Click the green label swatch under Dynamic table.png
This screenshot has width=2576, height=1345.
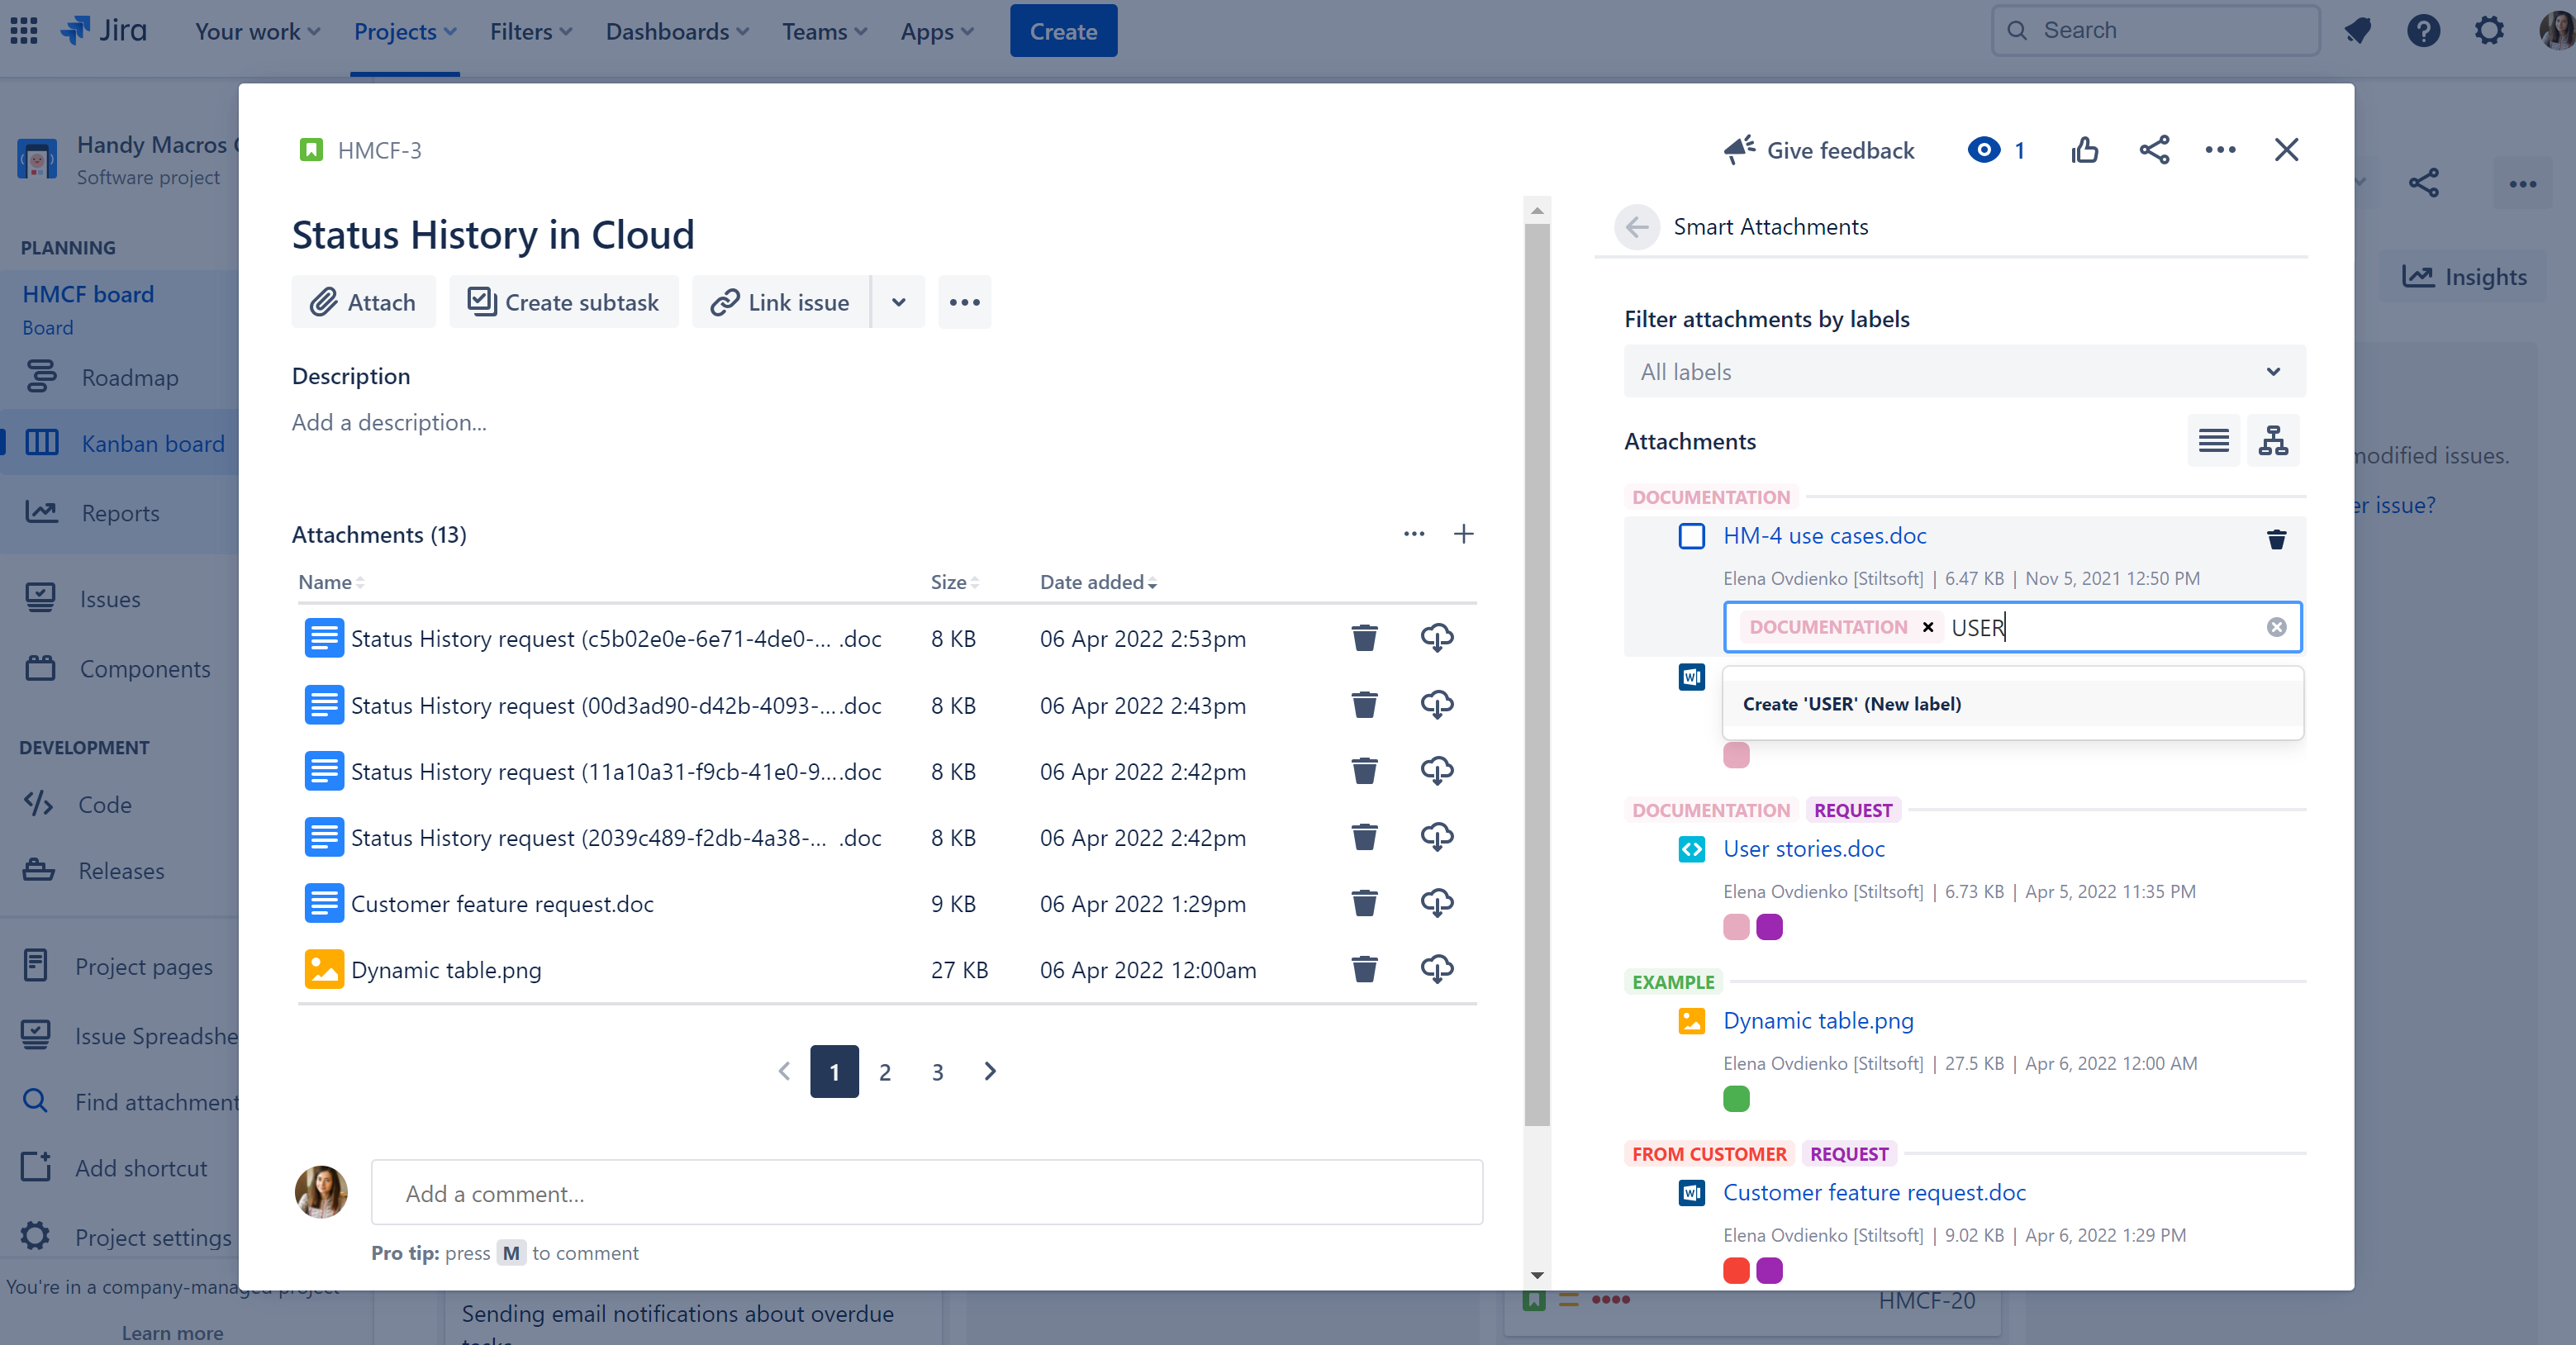[1736, 1098]
